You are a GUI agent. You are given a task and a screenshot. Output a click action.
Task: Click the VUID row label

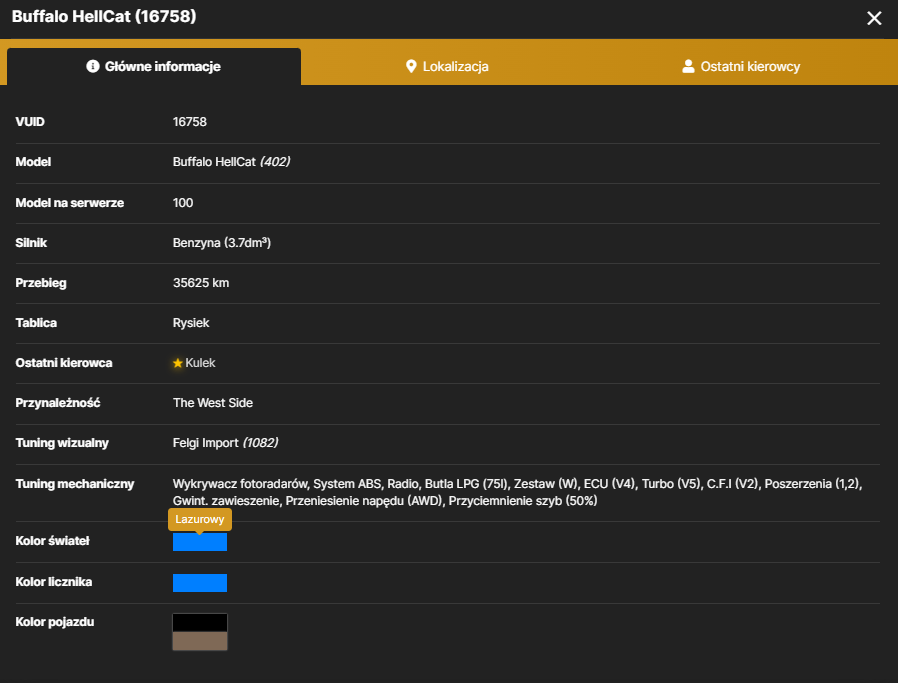point(30,122)
